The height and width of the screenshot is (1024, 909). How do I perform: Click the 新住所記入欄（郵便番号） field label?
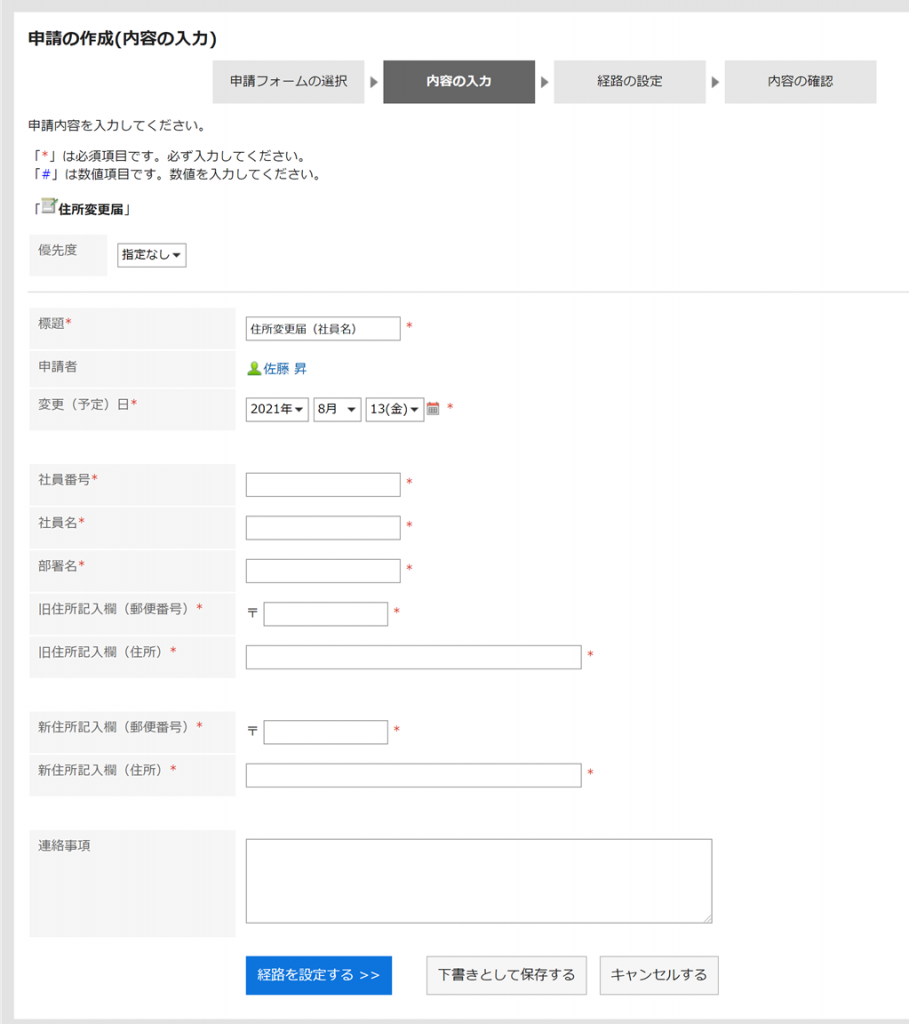pos(120,727)
